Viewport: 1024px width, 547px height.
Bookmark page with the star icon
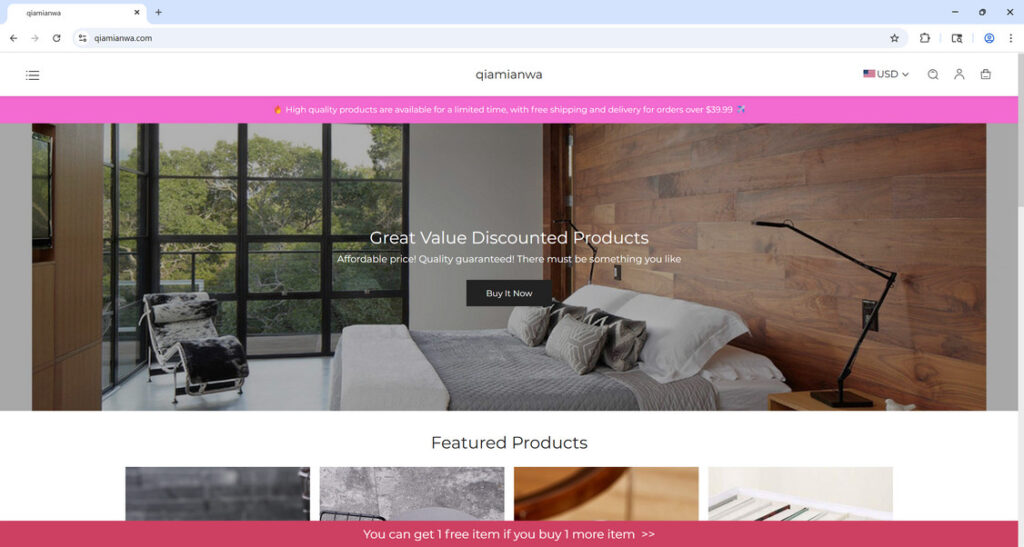(894, 39)
